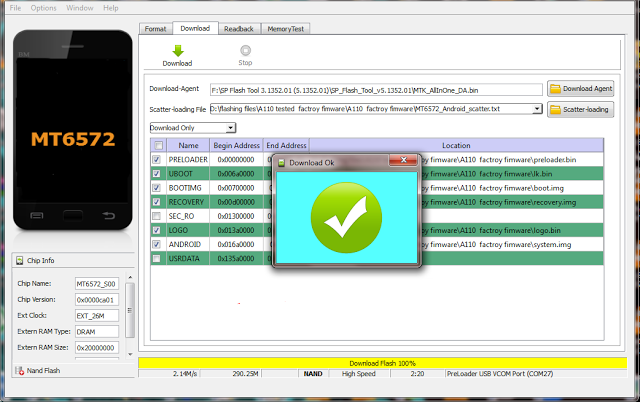640x402 pixels.
Task: Click the Location column header
Action: click(x=456, y=145)
